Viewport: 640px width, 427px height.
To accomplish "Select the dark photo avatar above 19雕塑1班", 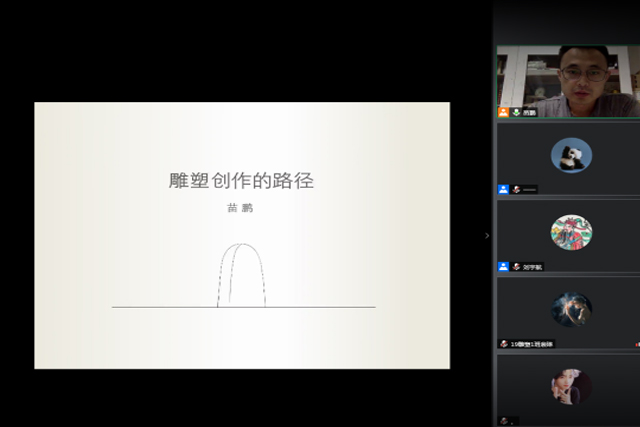I will point(571,309).
